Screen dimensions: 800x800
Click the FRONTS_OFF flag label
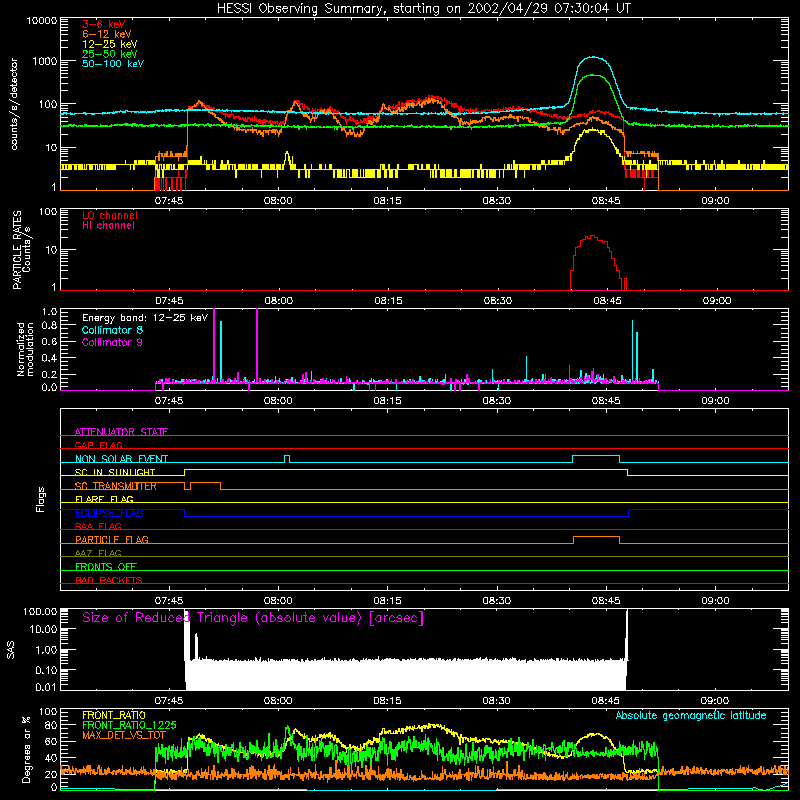point(106,566)
